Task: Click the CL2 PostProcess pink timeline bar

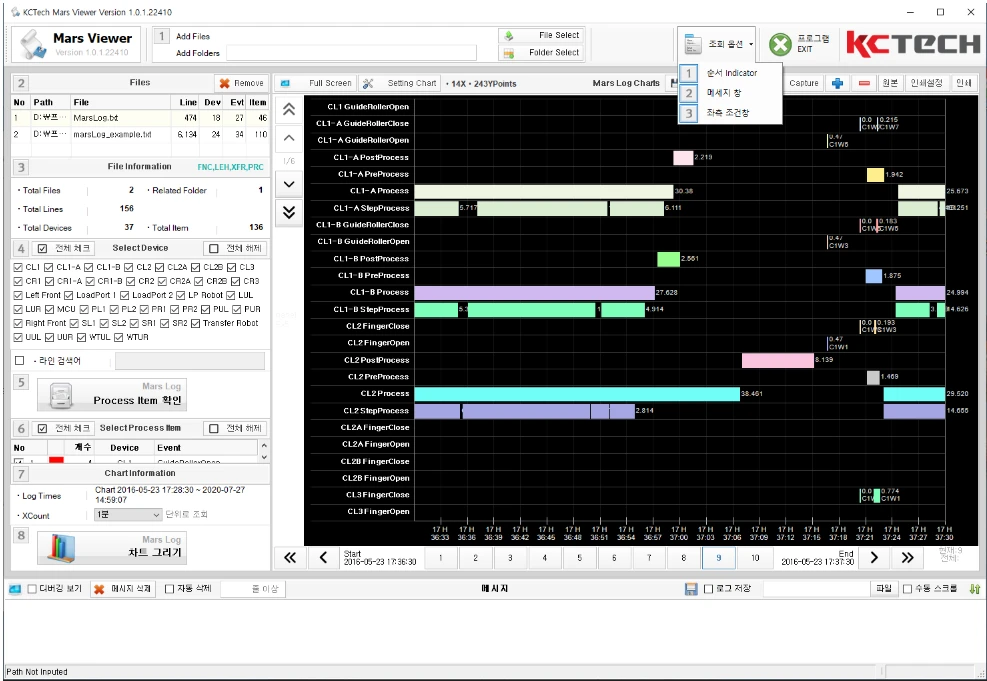Action: click(x=777, y=360)
